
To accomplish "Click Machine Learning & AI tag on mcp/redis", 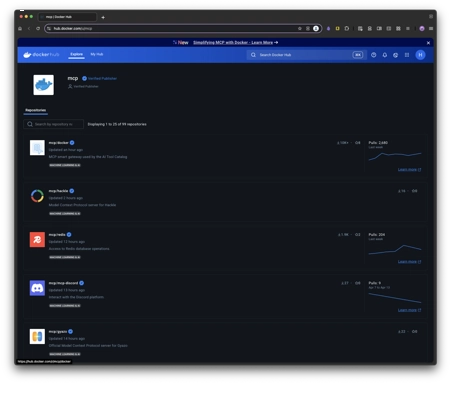I will [65, 257].
